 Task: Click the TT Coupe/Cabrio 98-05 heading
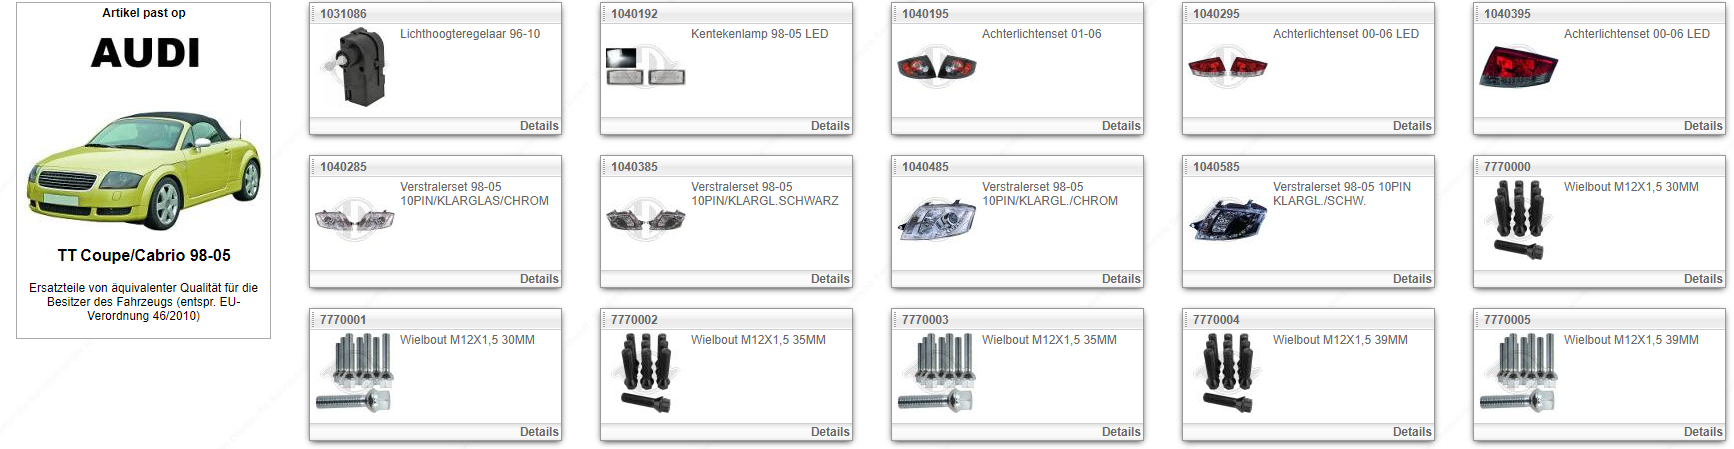[x=144, y=256]
